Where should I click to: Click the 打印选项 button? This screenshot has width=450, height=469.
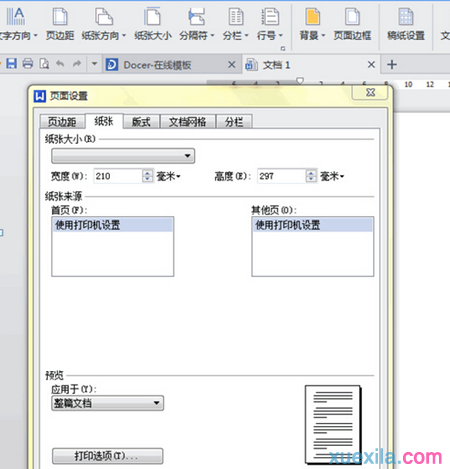pyautogui.click(x=107, y=456)
